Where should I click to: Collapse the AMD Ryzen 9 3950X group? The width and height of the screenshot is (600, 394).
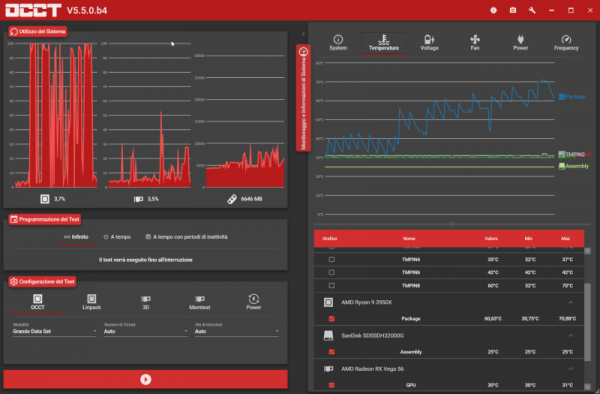pyautogui.click(x=571, y=302)
